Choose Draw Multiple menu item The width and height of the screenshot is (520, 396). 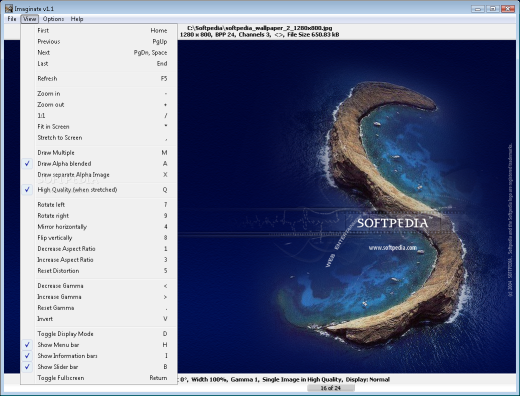[99, 152]
